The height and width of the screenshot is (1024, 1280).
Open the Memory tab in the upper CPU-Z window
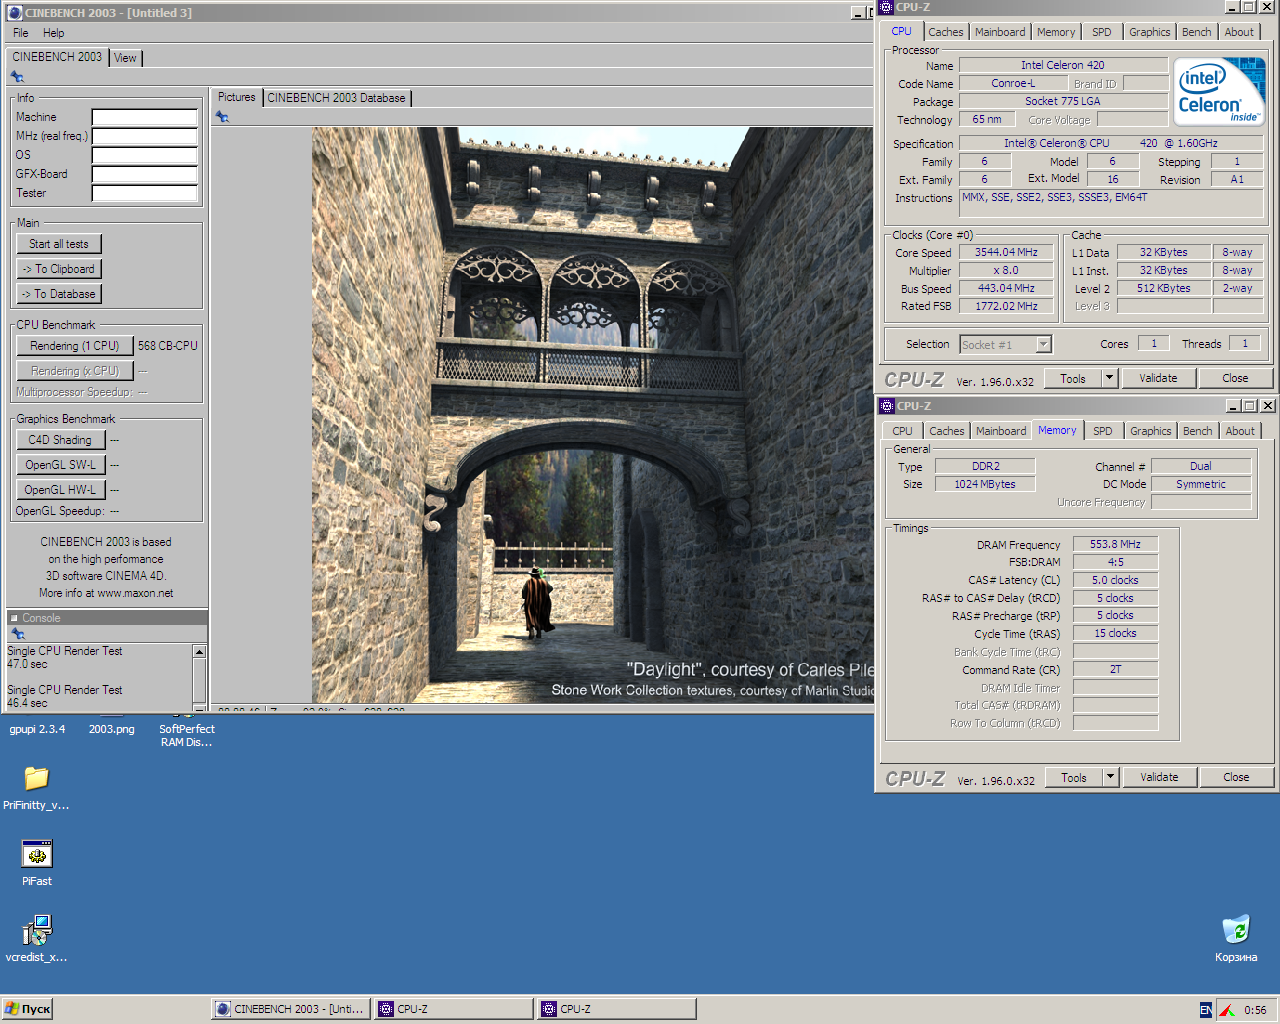pyautogui.click(x=1056, y=32)
